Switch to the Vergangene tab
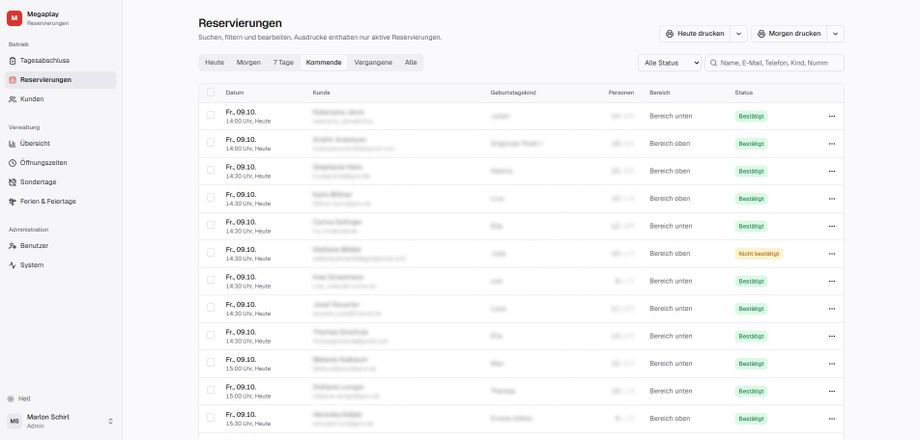Screen dimensions: 920x440 (x=373, y=62)
